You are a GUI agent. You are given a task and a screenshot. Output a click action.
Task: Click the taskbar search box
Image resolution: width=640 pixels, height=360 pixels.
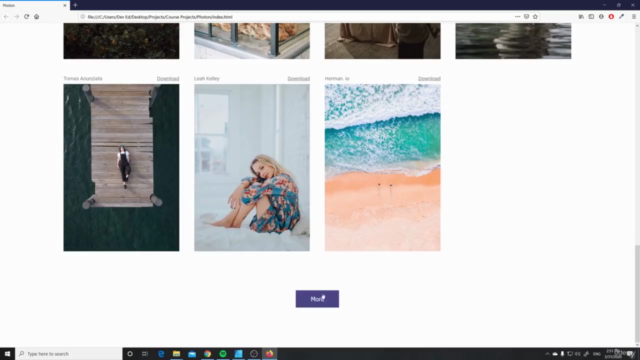click(x=69, y=353)
